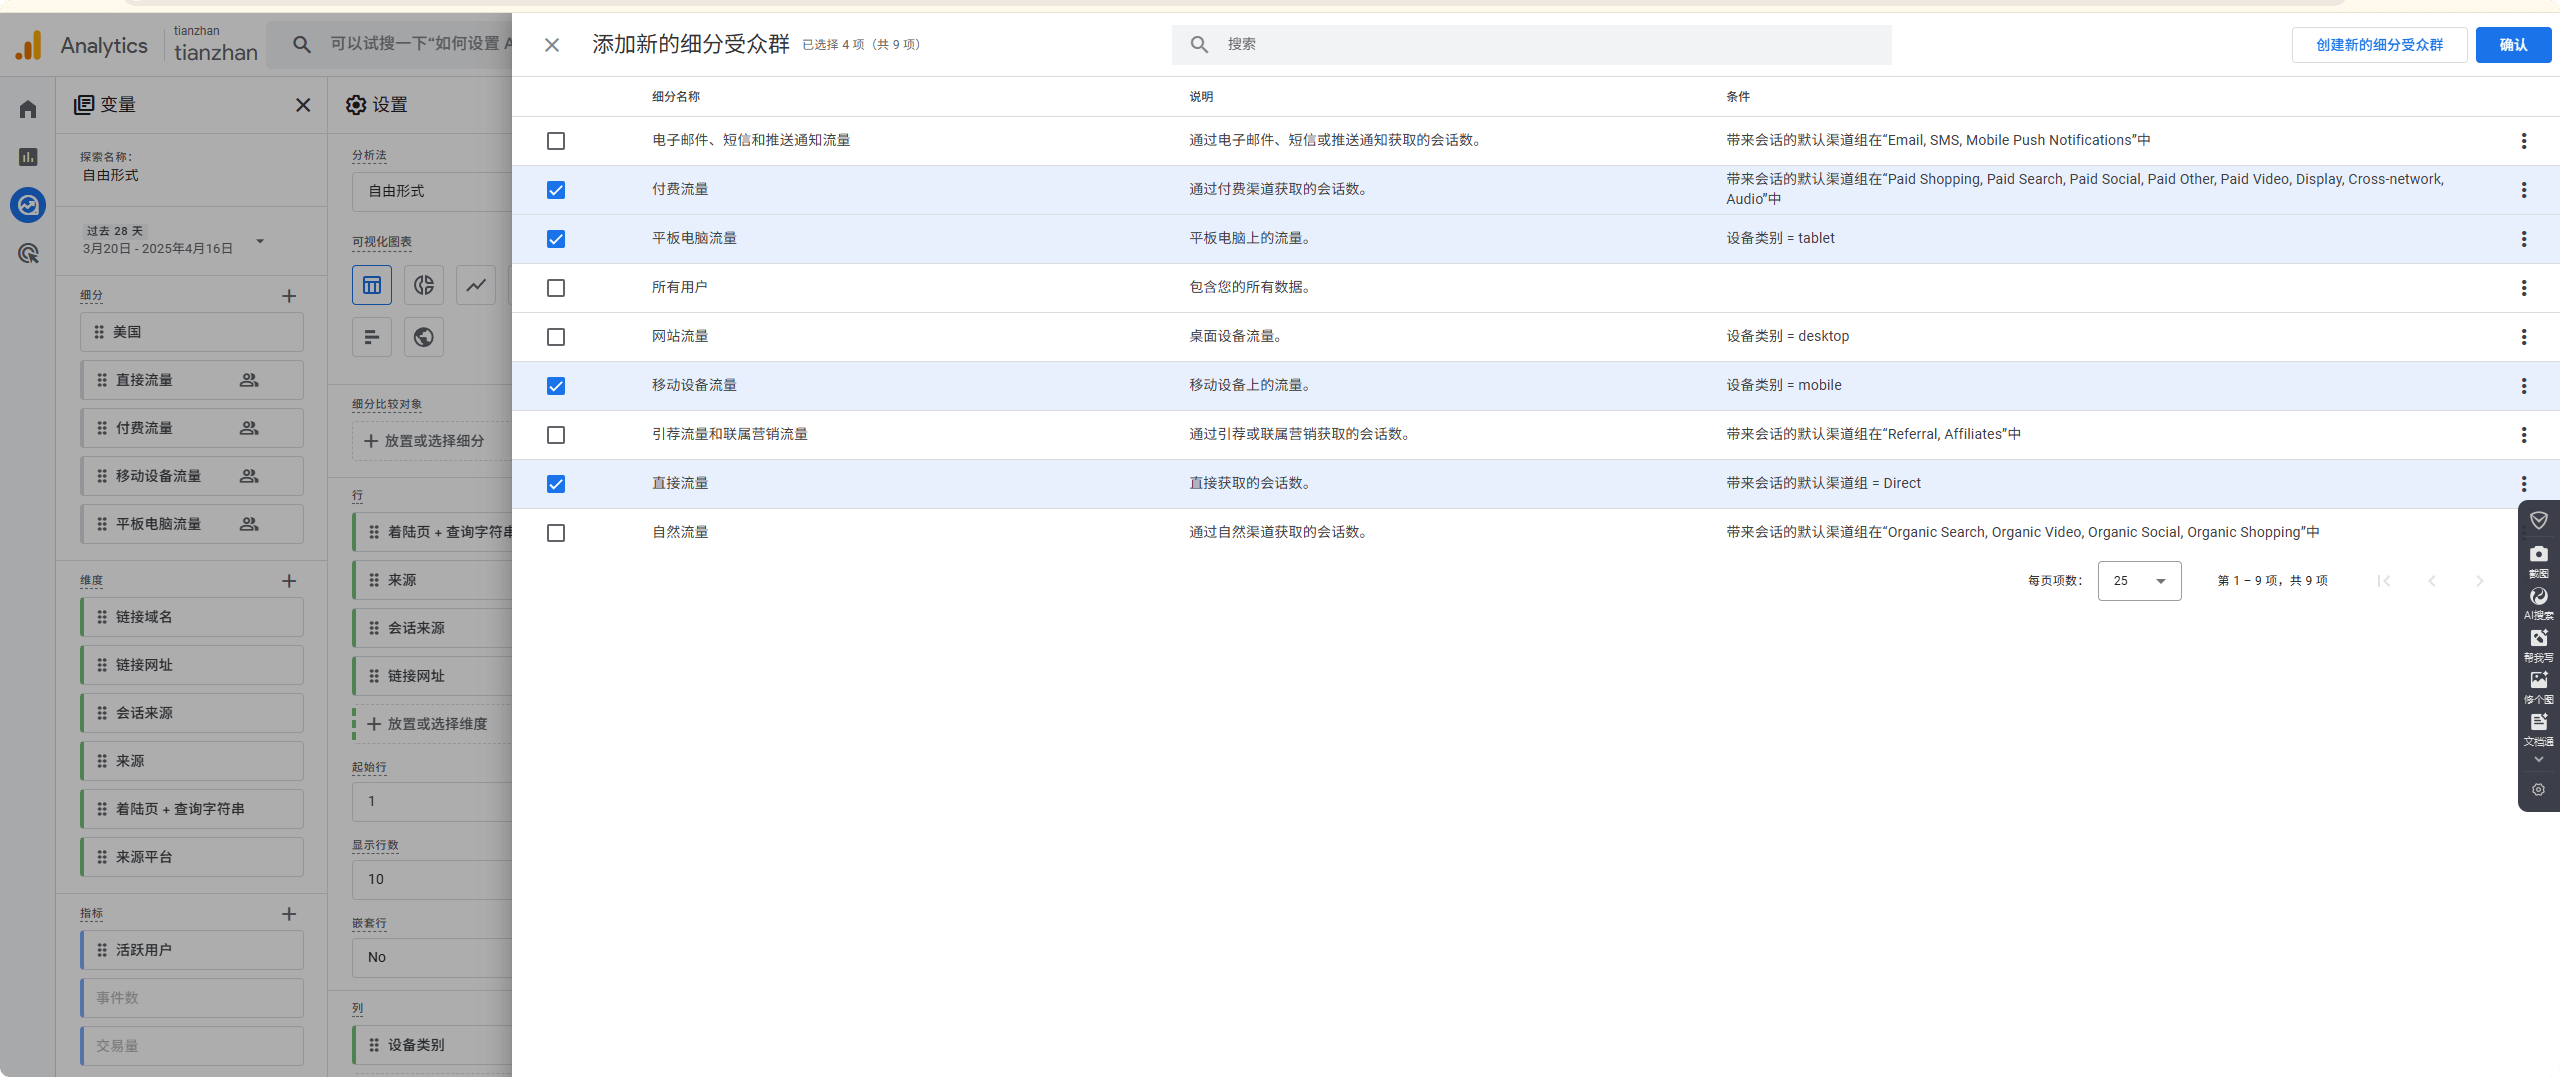Click the 确认 button
The height and width of the screenshot is (1077, 2560).
[x=2513, y=45]
